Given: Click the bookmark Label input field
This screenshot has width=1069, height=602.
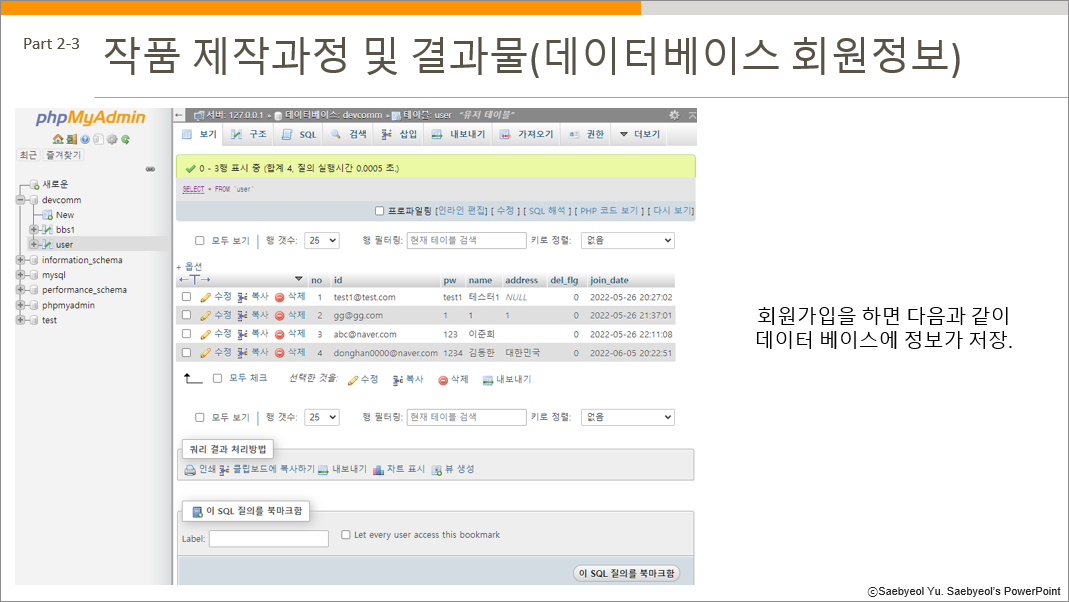Looking at the screenshot, I should click(x=269, y=539).
